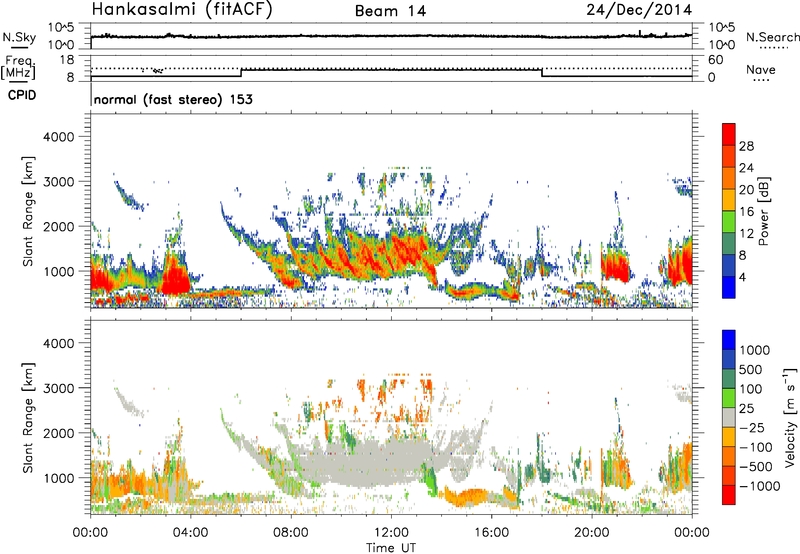Click "Slant Range [km]" beside the power panel

tap(28, 211)
